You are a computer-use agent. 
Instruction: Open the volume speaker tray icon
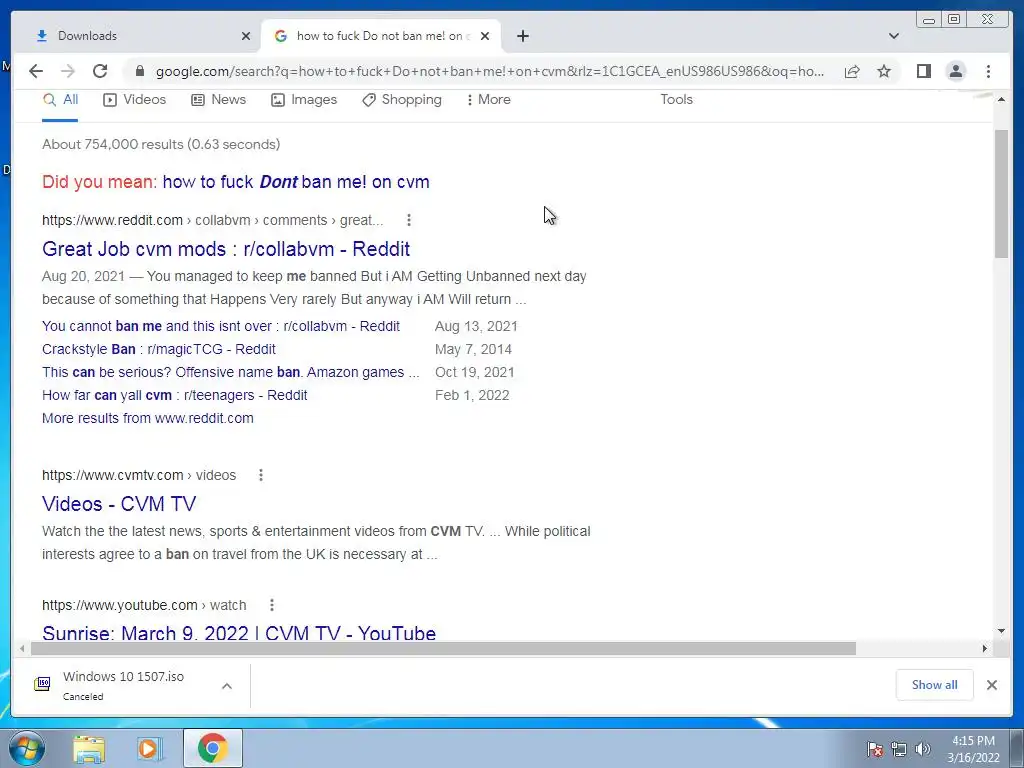(x=922, y=749)
